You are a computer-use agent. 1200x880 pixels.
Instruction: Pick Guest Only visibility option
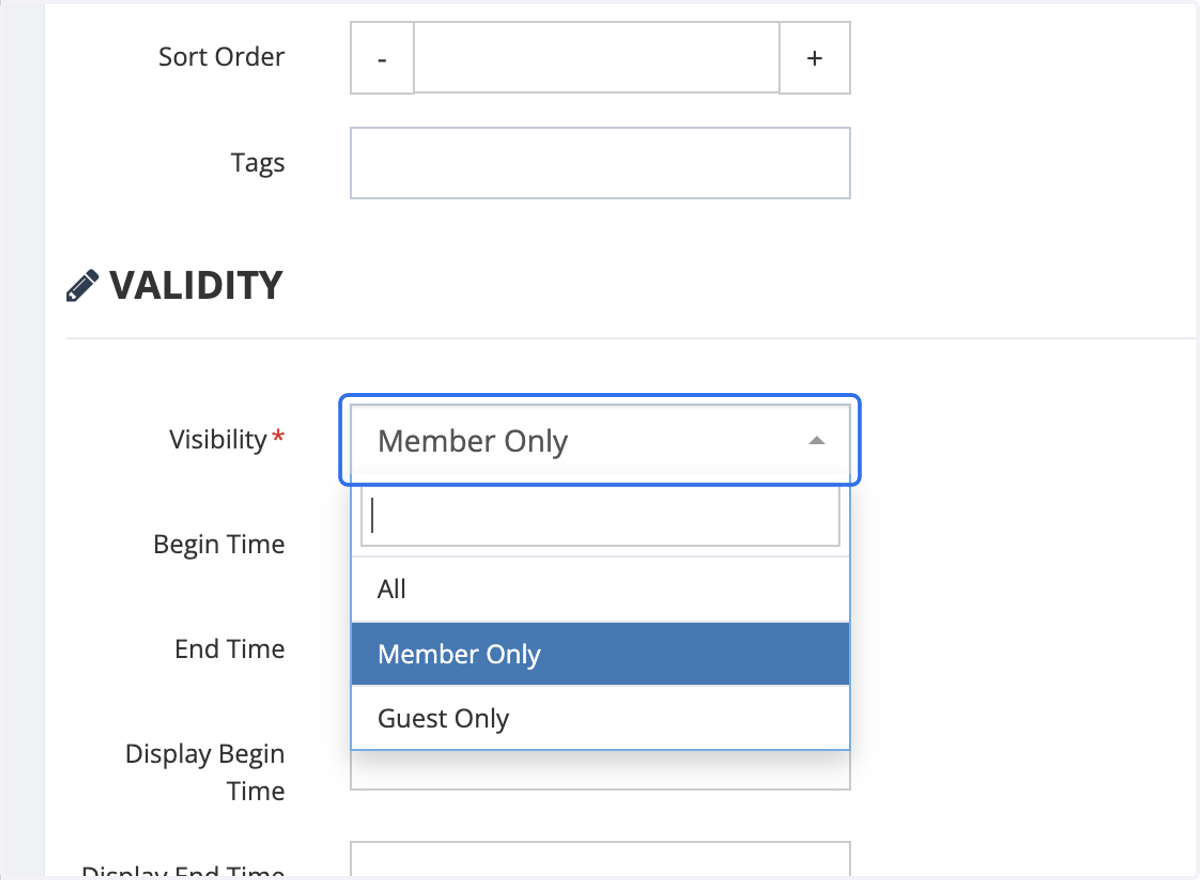pyautogui.click(x=600, y=718)
